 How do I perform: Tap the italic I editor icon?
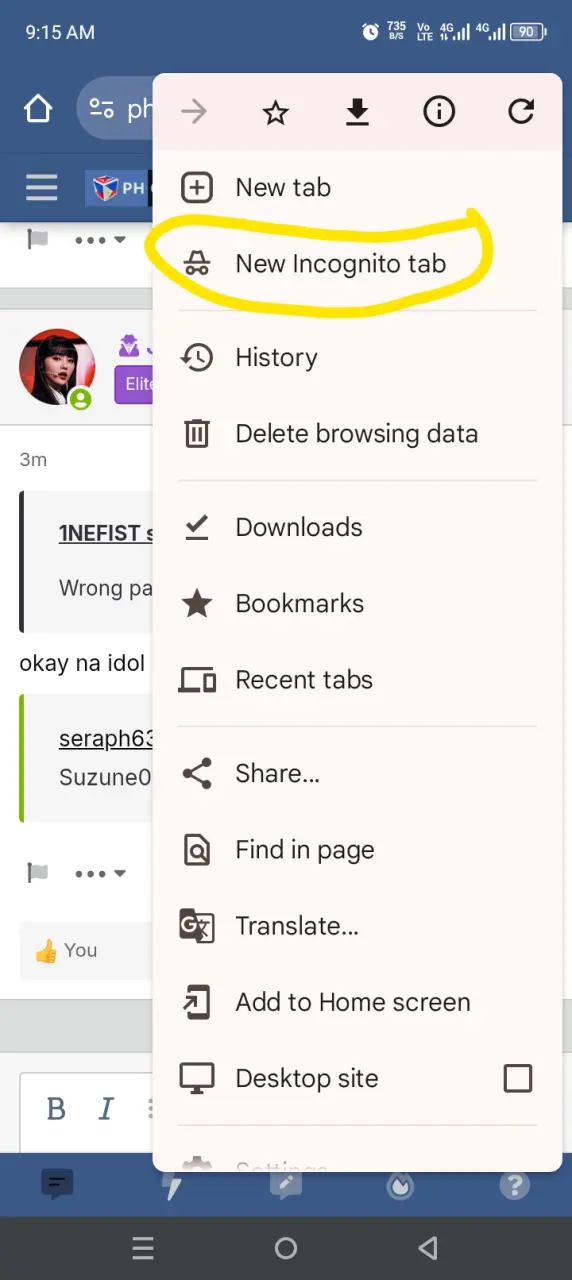pos(106,1109)
